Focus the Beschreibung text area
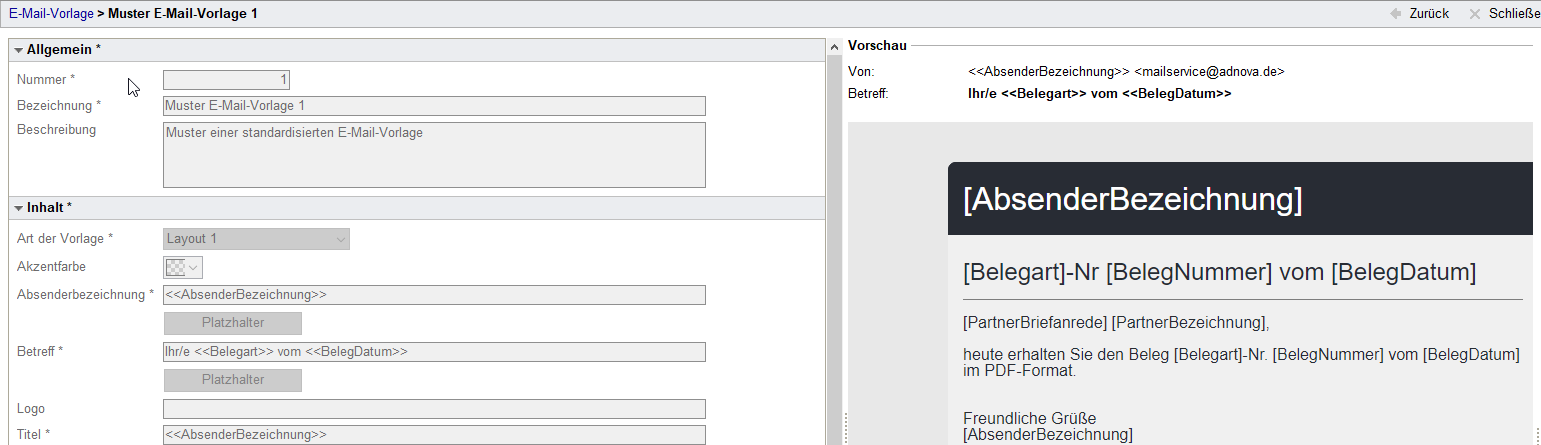The image size is (1541, 445). (x=434, y=155)
